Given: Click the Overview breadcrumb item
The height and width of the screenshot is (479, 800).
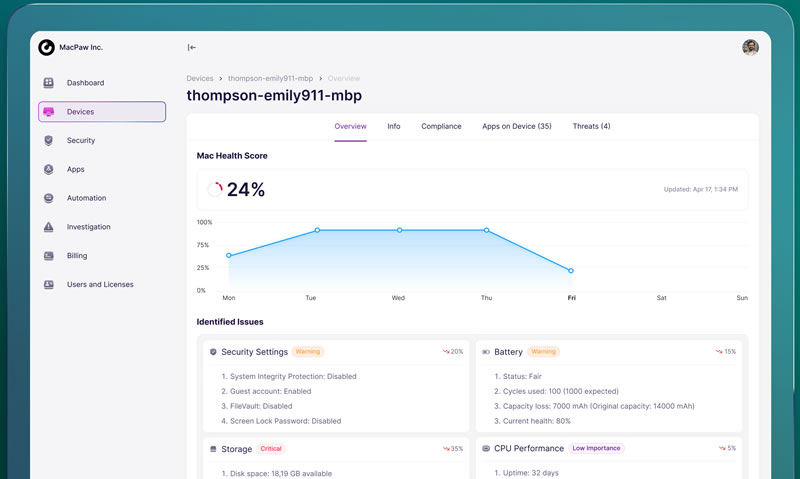Looking at the screenshot, I should click(x=343, y=79).
